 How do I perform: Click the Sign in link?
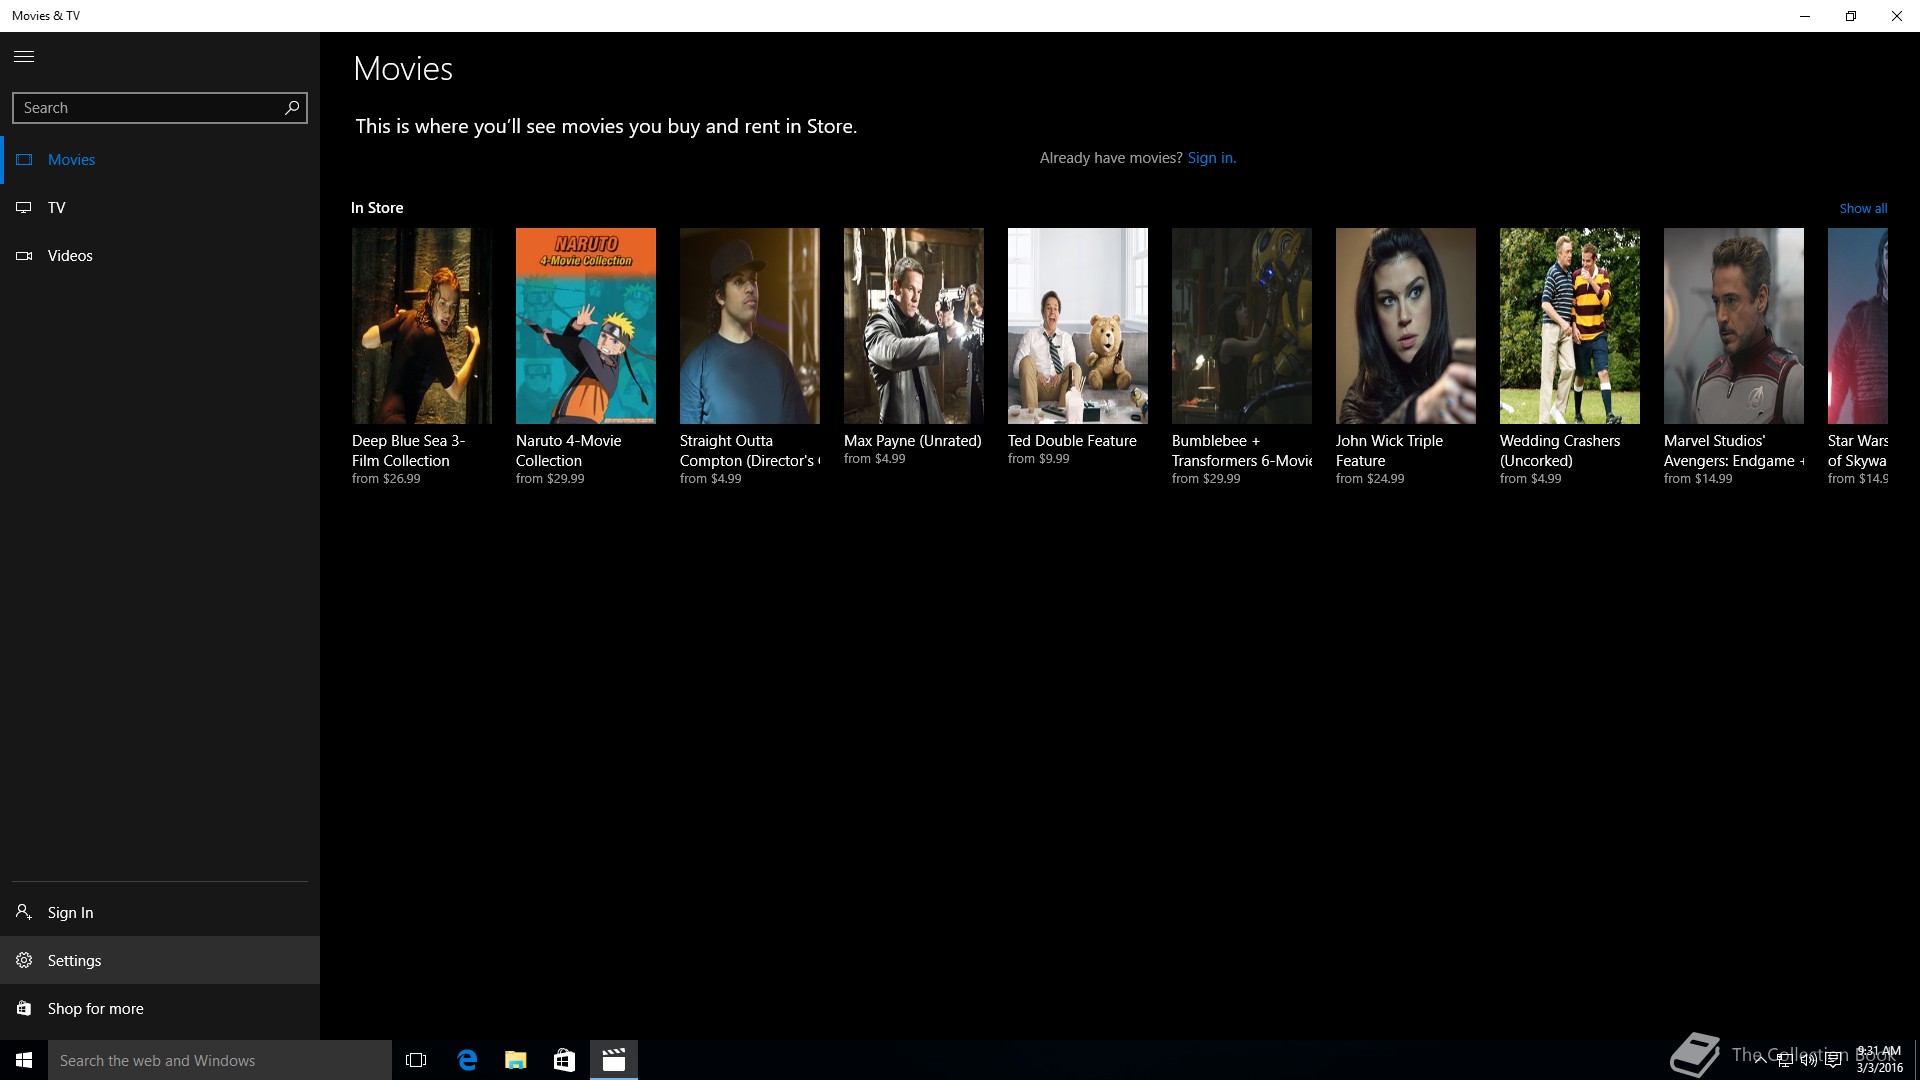tap(1211, 158)
